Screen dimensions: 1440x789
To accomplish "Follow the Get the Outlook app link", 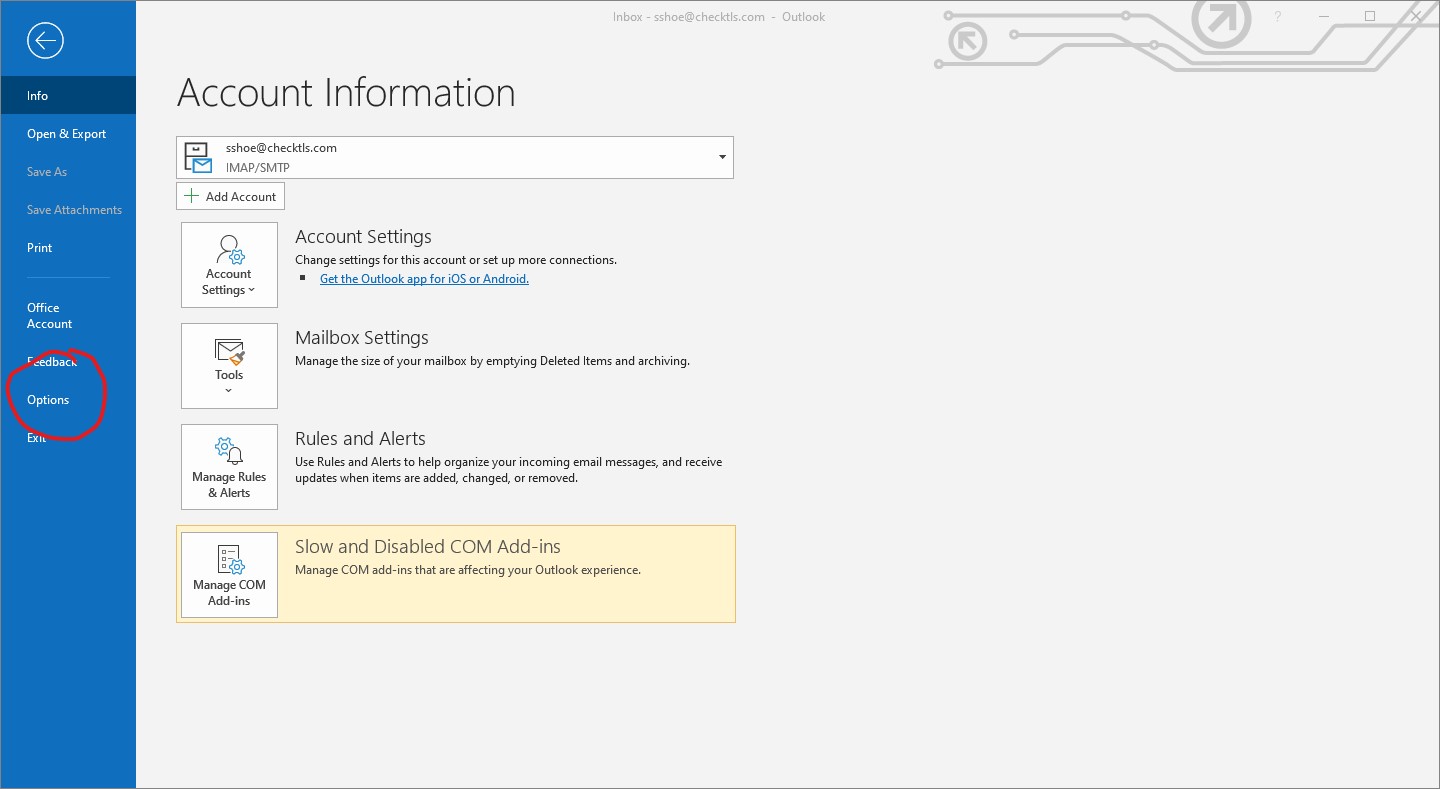I will (x=424, y=279).
